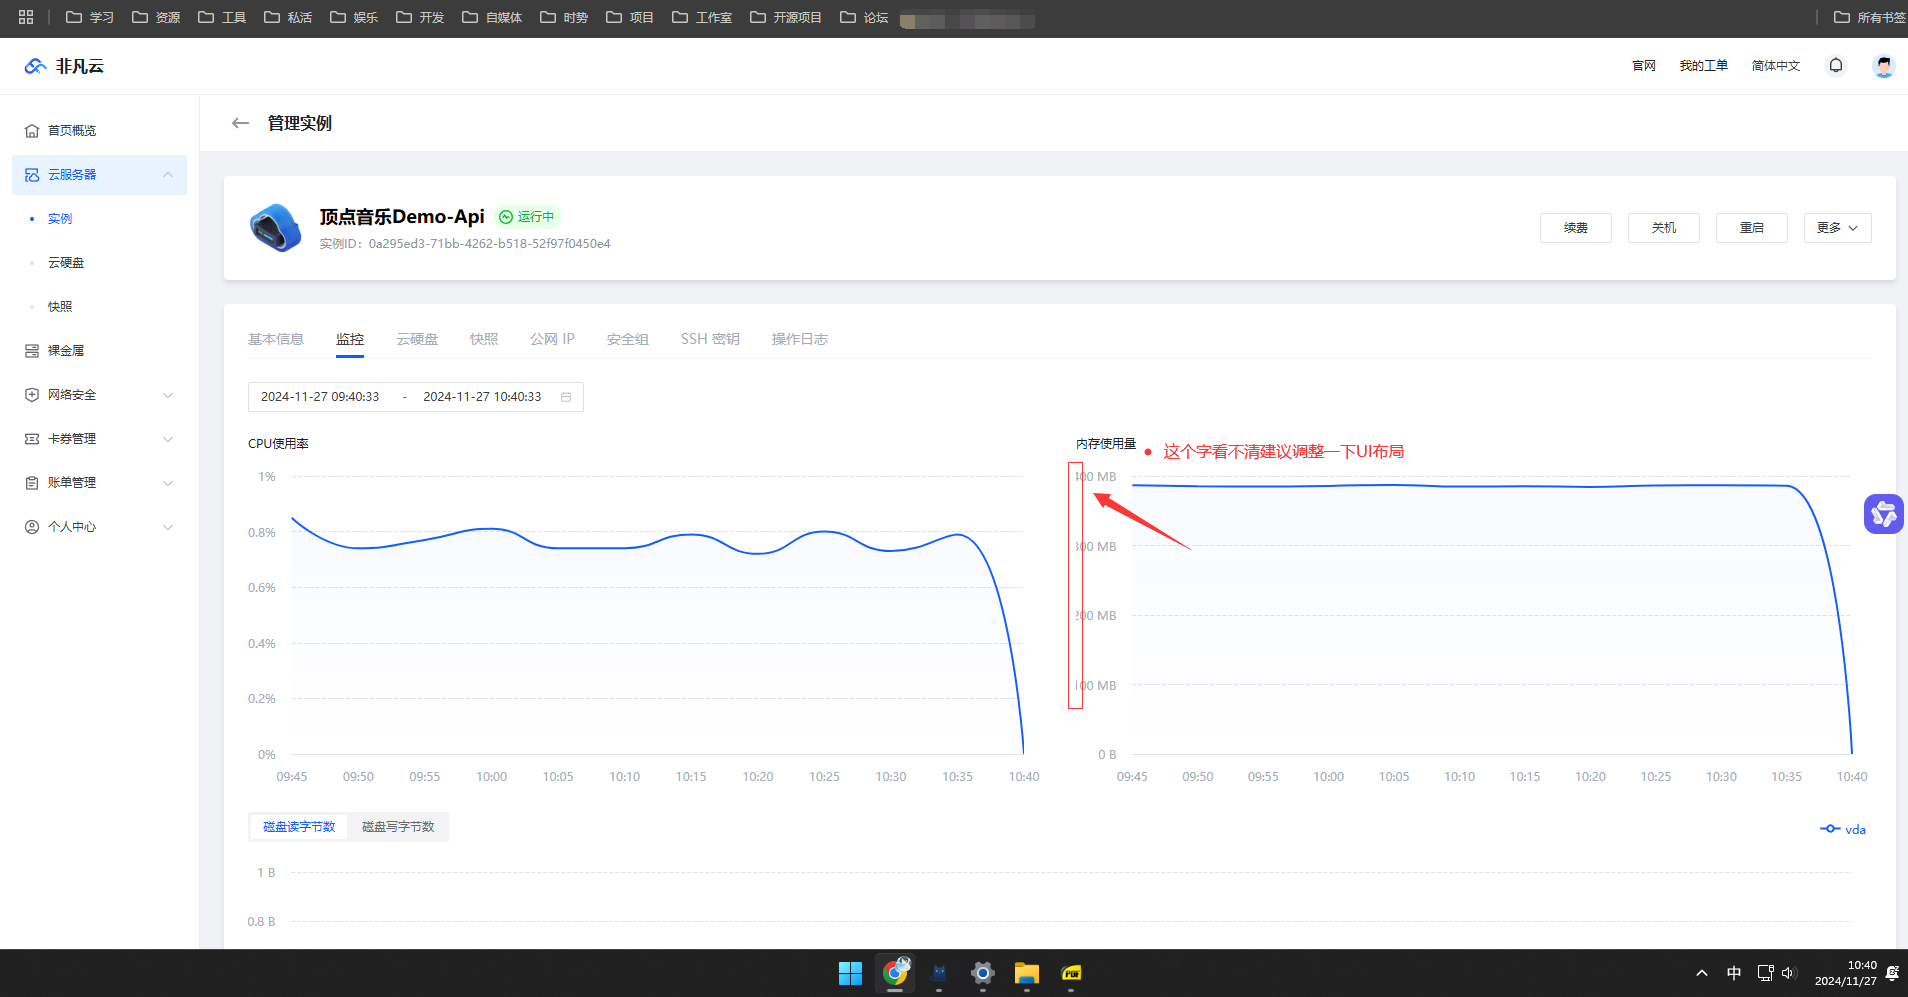Collapse the 云服务器 menu

[x=168, y=175]
